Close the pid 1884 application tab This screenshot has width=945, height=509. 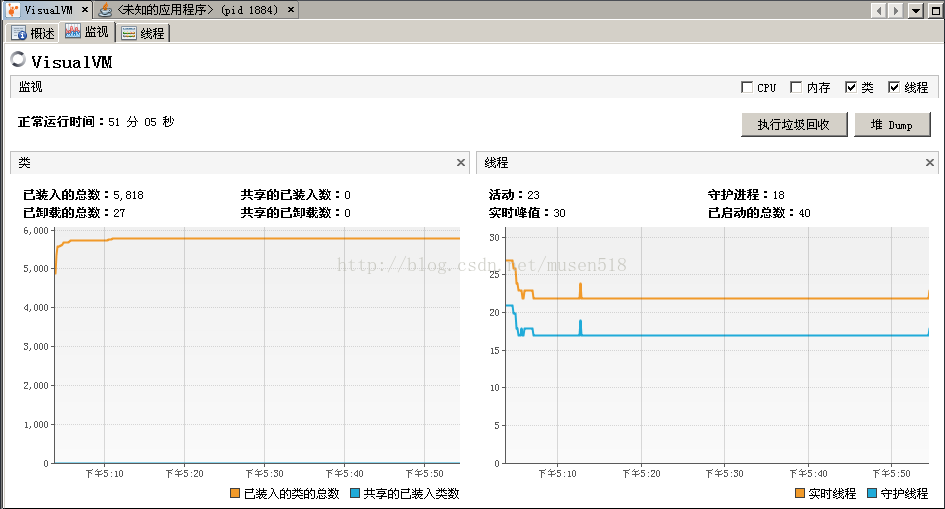tap(291, 10)
